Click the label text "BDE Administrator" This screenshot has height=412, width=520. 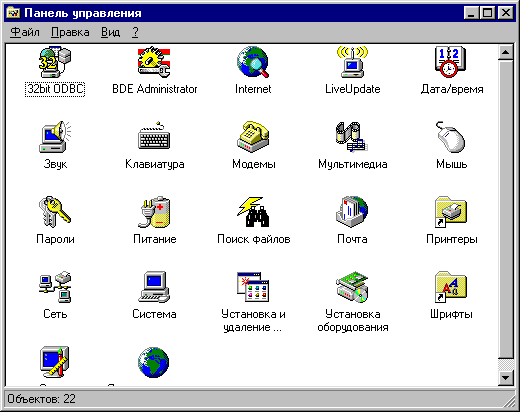(x=155, y=89)
